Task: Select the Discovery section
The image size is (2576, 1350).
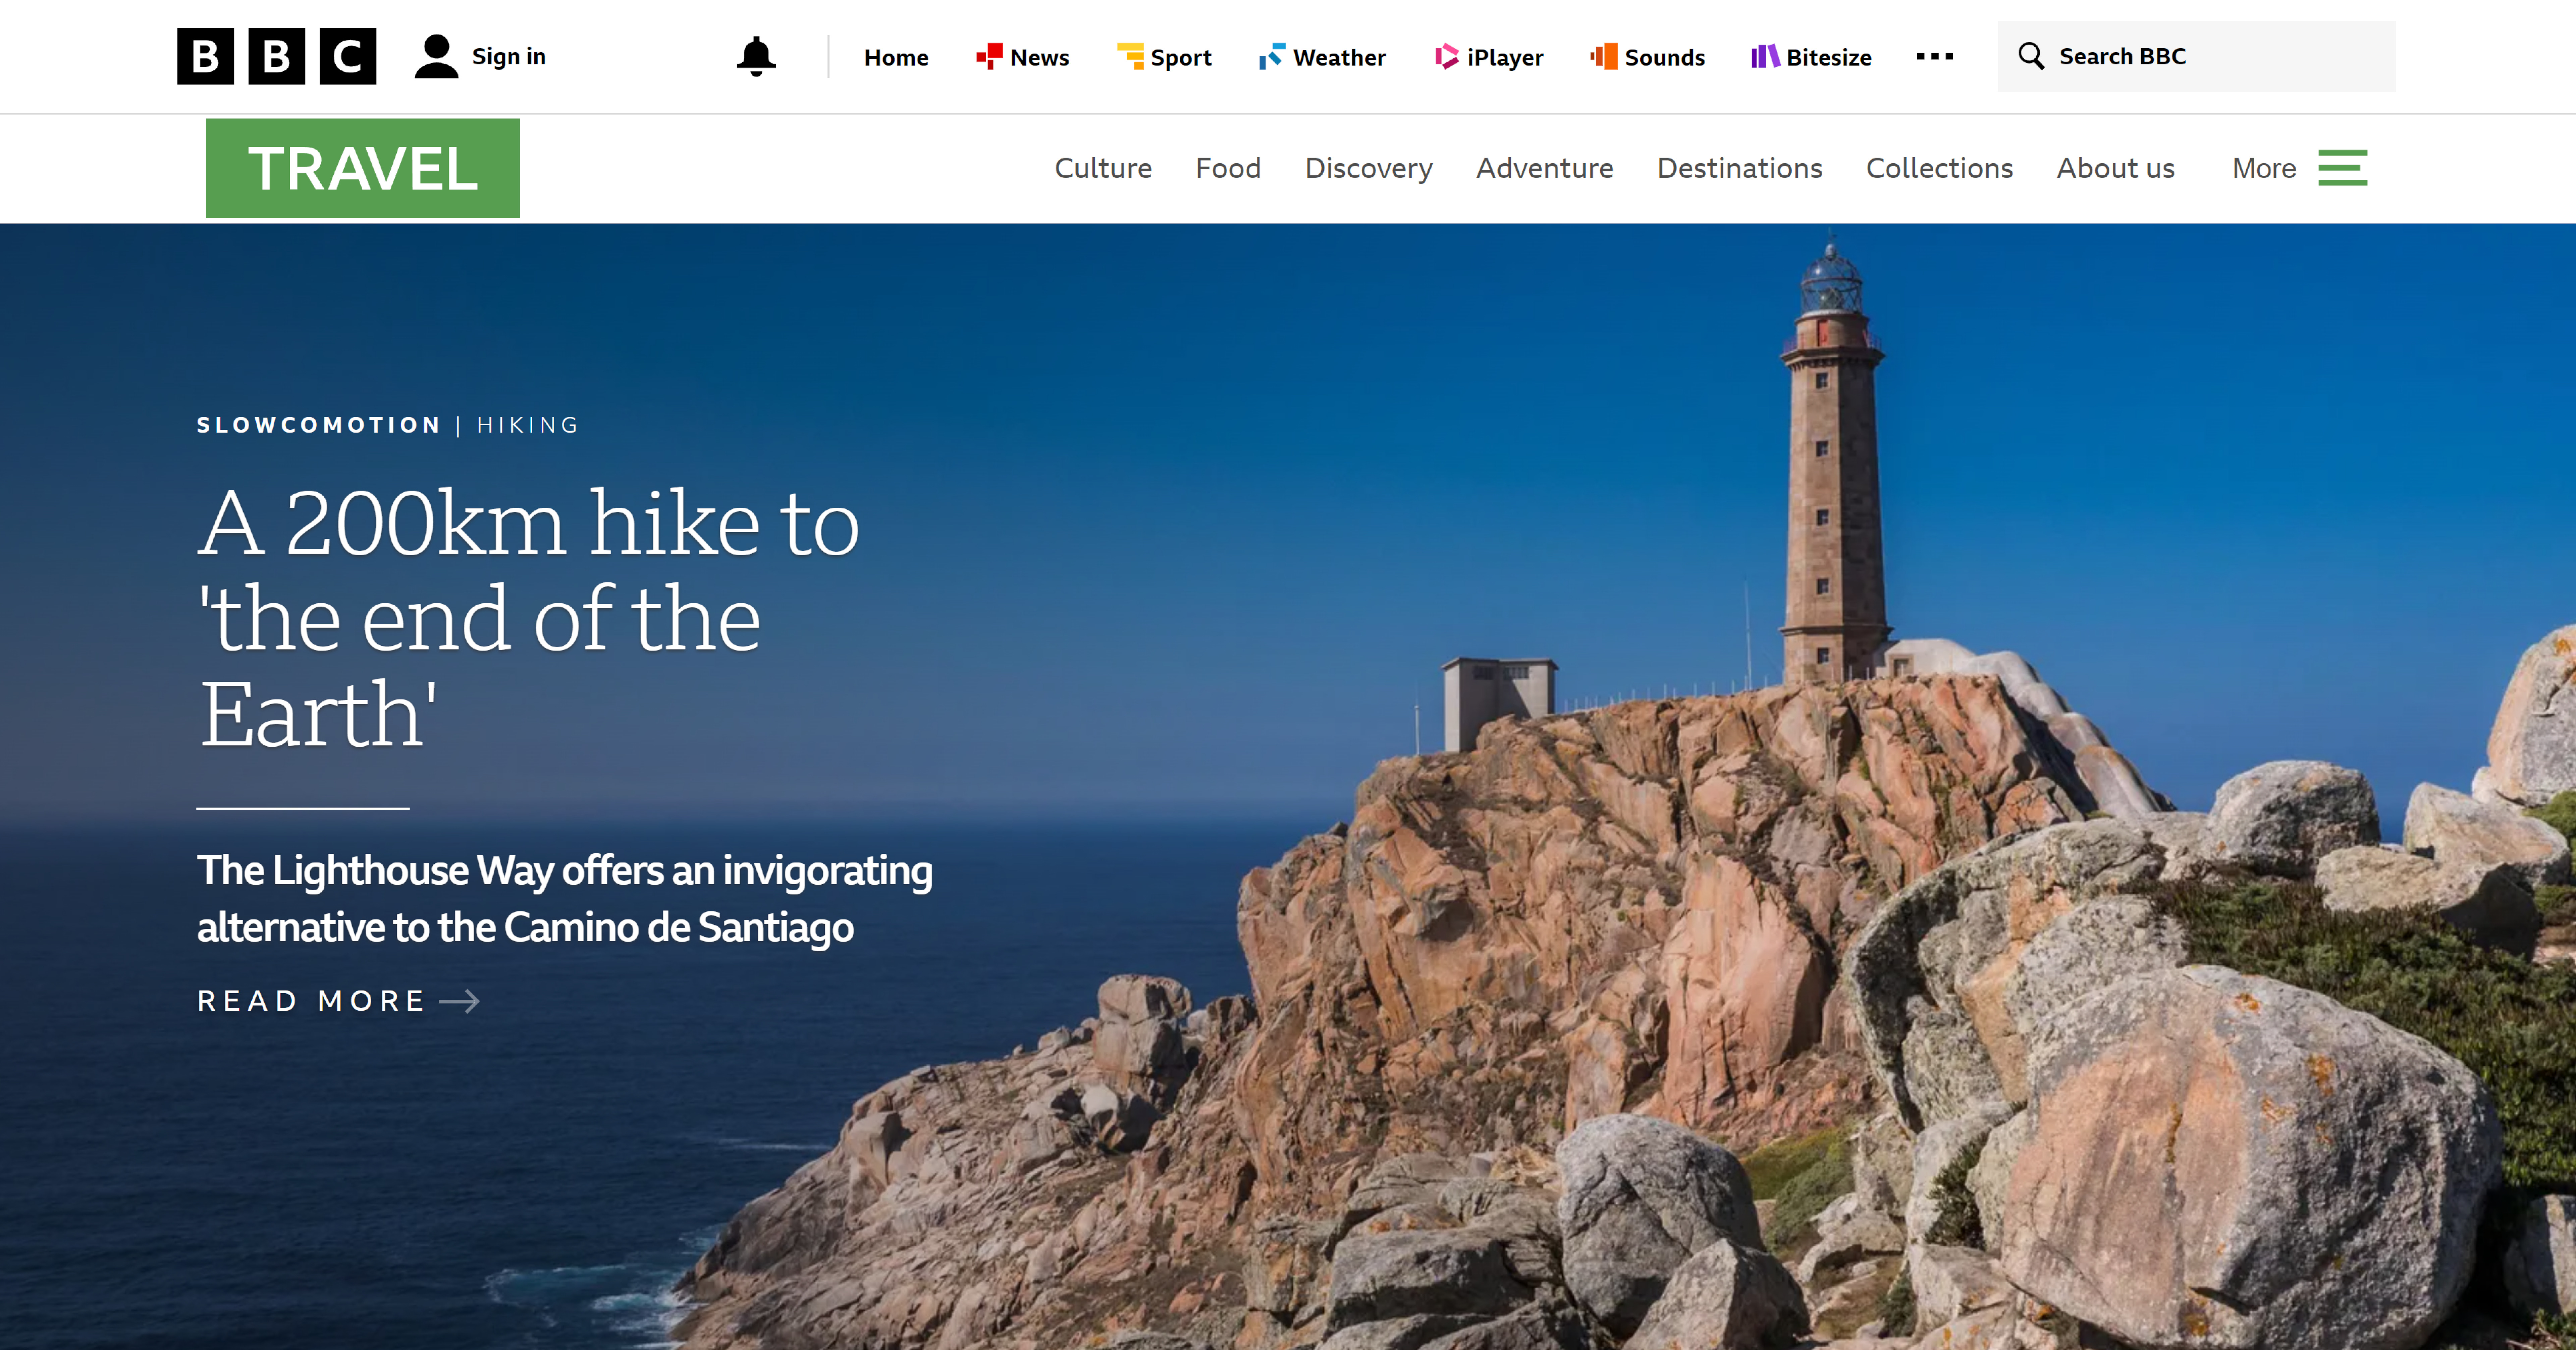Action: (1368, 168)
